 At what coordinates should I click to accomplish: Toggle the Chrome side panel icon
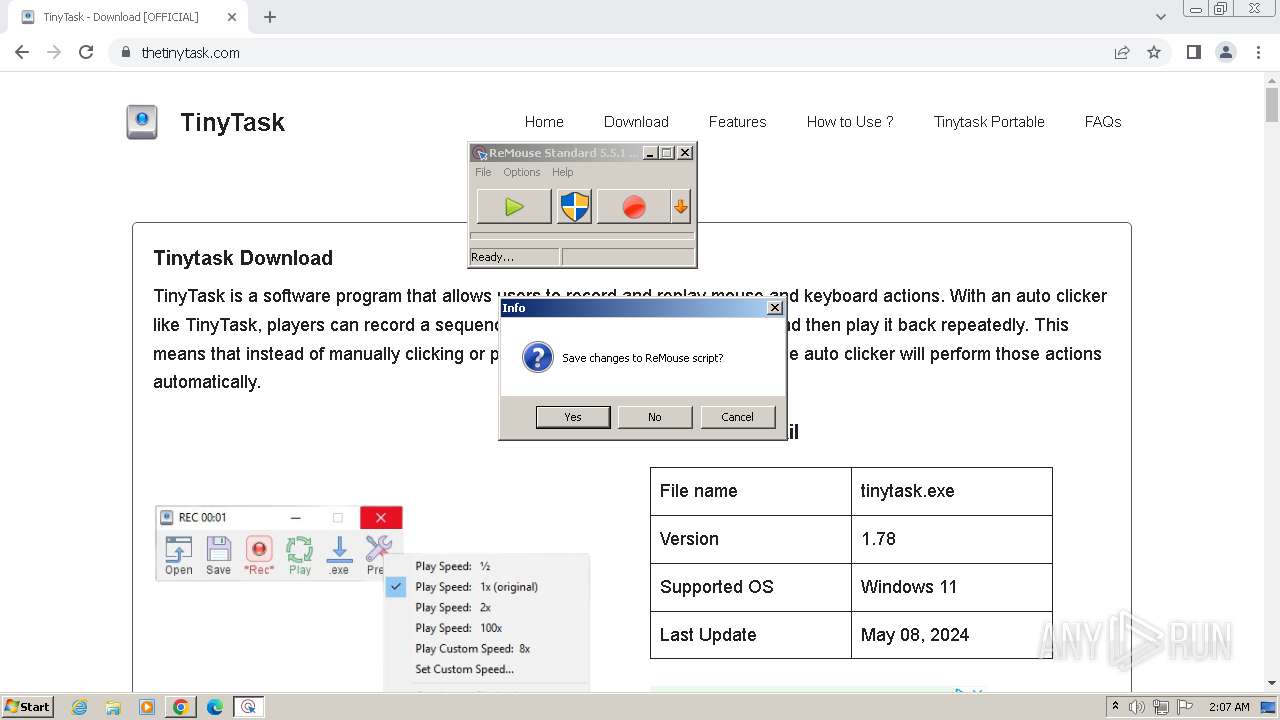click(1193, 52)
